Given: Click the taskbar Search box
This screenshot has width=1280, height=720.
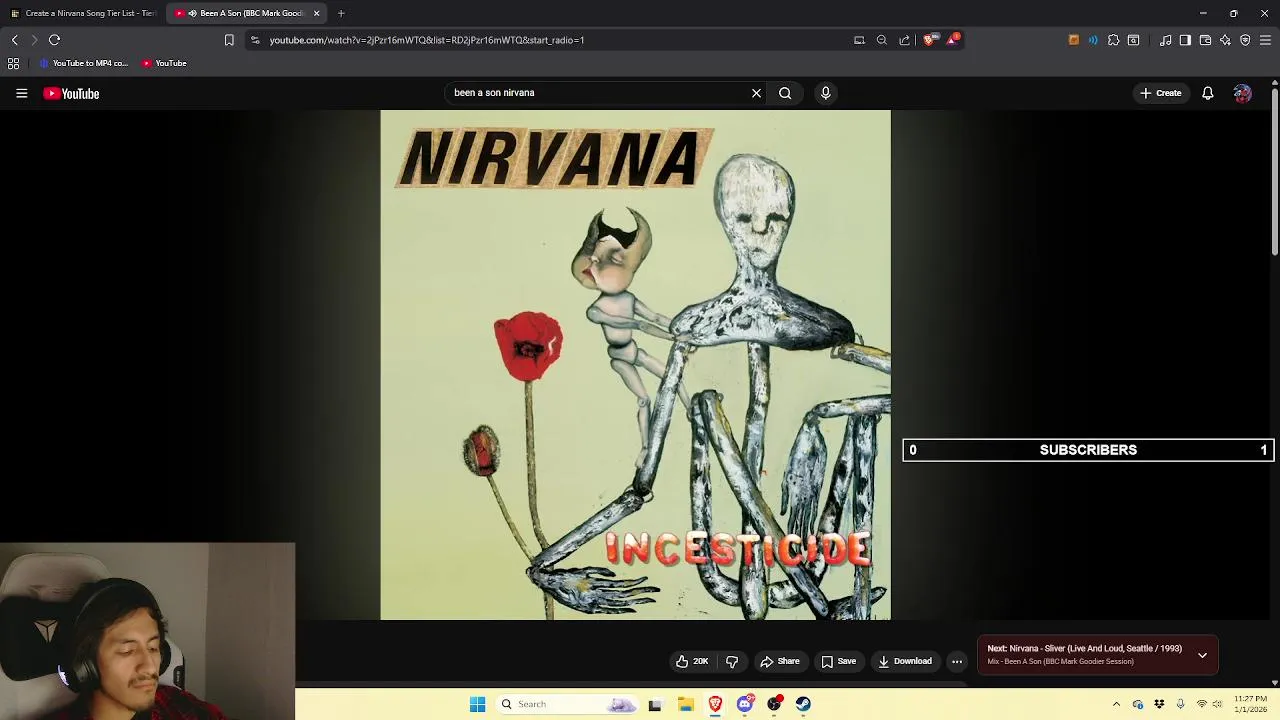Looking at the screenshot, I should coord(567,704).
